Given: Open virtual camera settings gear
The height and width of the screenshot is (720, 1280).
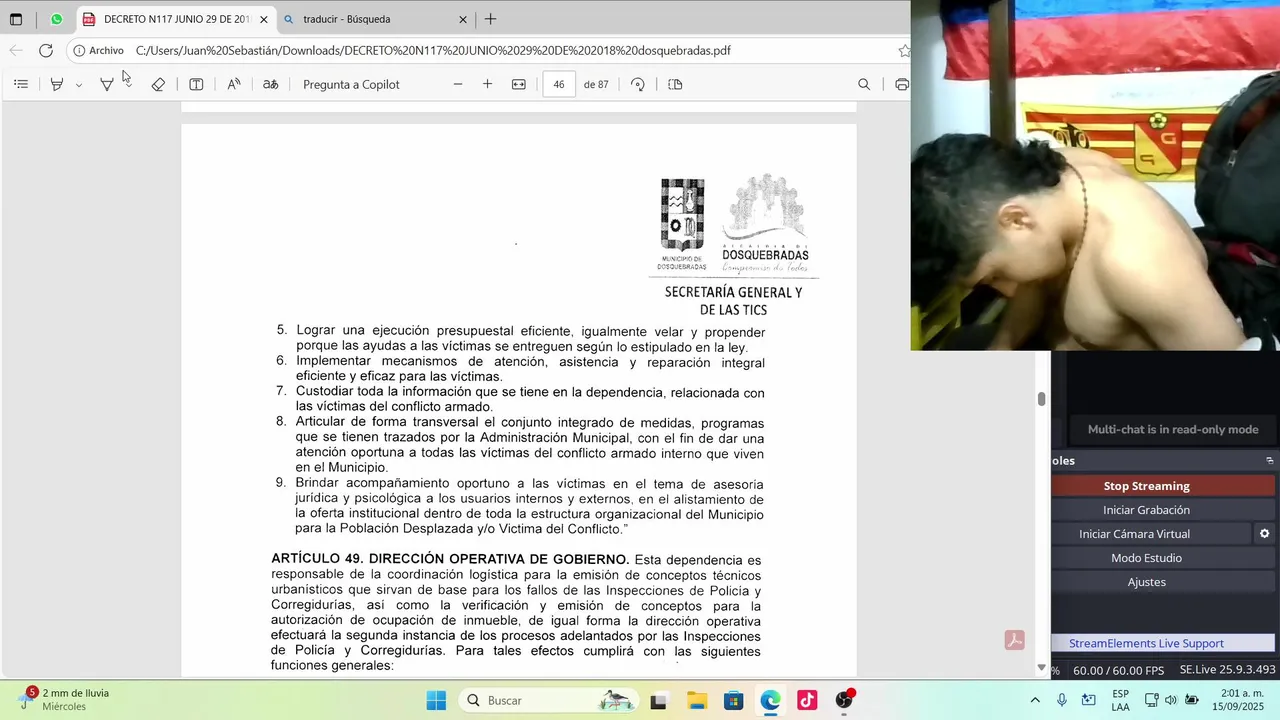Looking at the screenshot, I should pos(1264,534).
